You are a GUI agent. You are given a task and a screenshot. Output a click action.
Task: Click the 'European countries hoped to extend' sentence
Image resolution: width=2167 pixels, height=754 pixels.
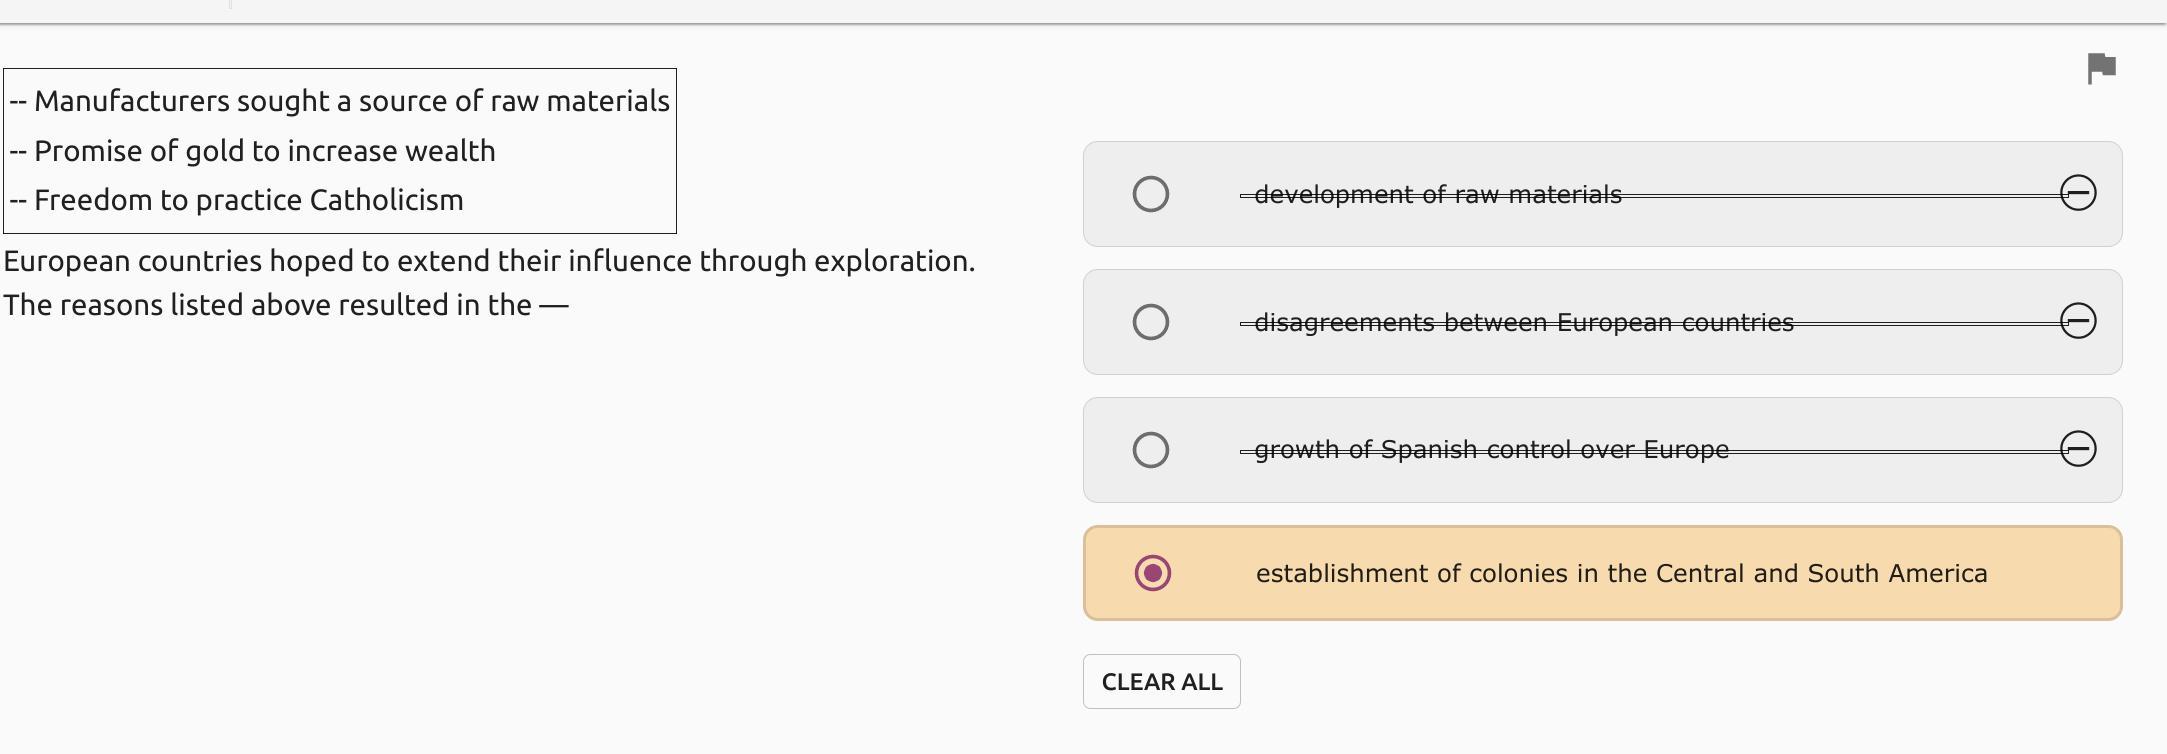click(489, 261)
